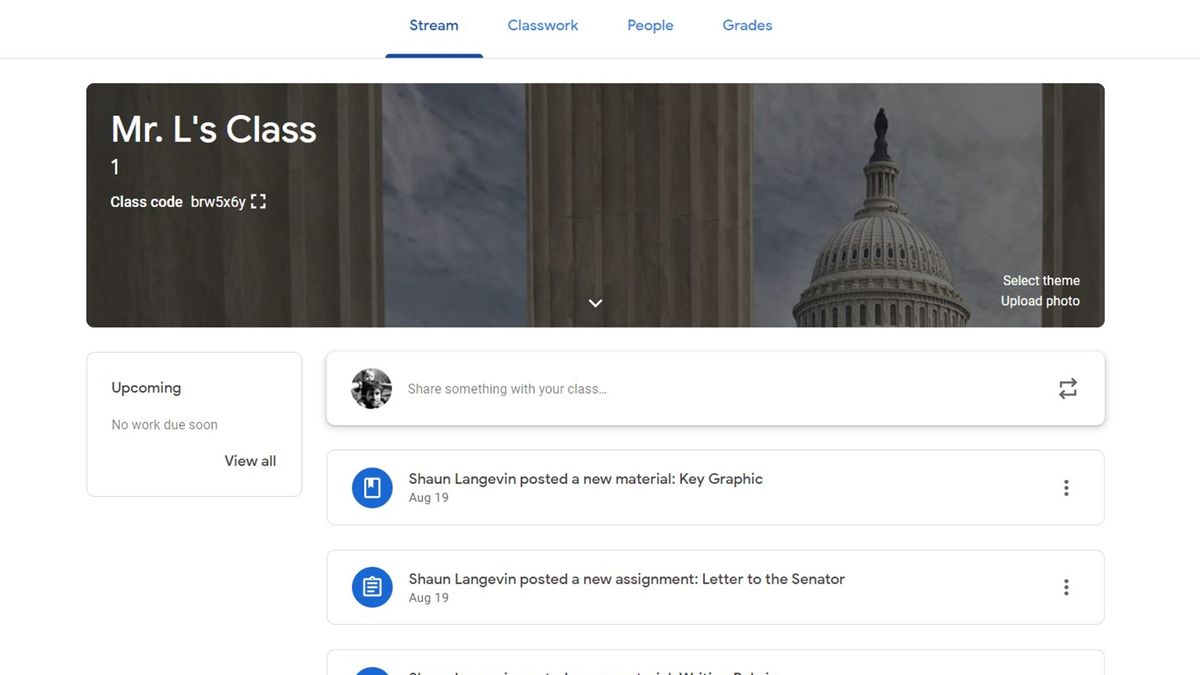Open the class code fullscreen display icon
1200x675 pixels.
[258, 201]
